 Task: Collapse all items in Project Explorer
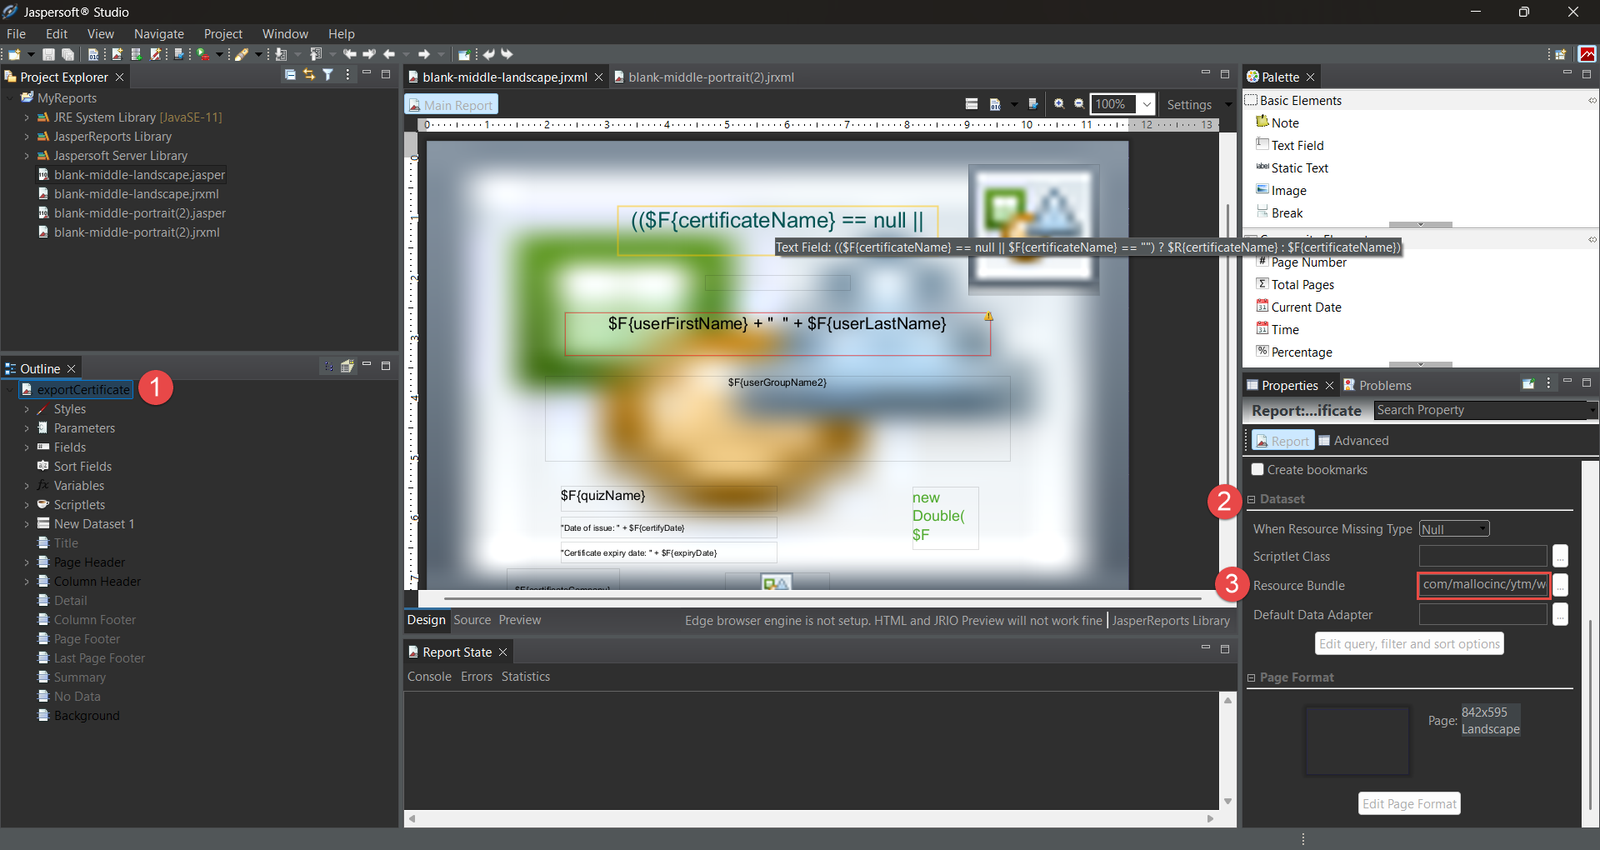pyautogui.click(x=290, y=75)
